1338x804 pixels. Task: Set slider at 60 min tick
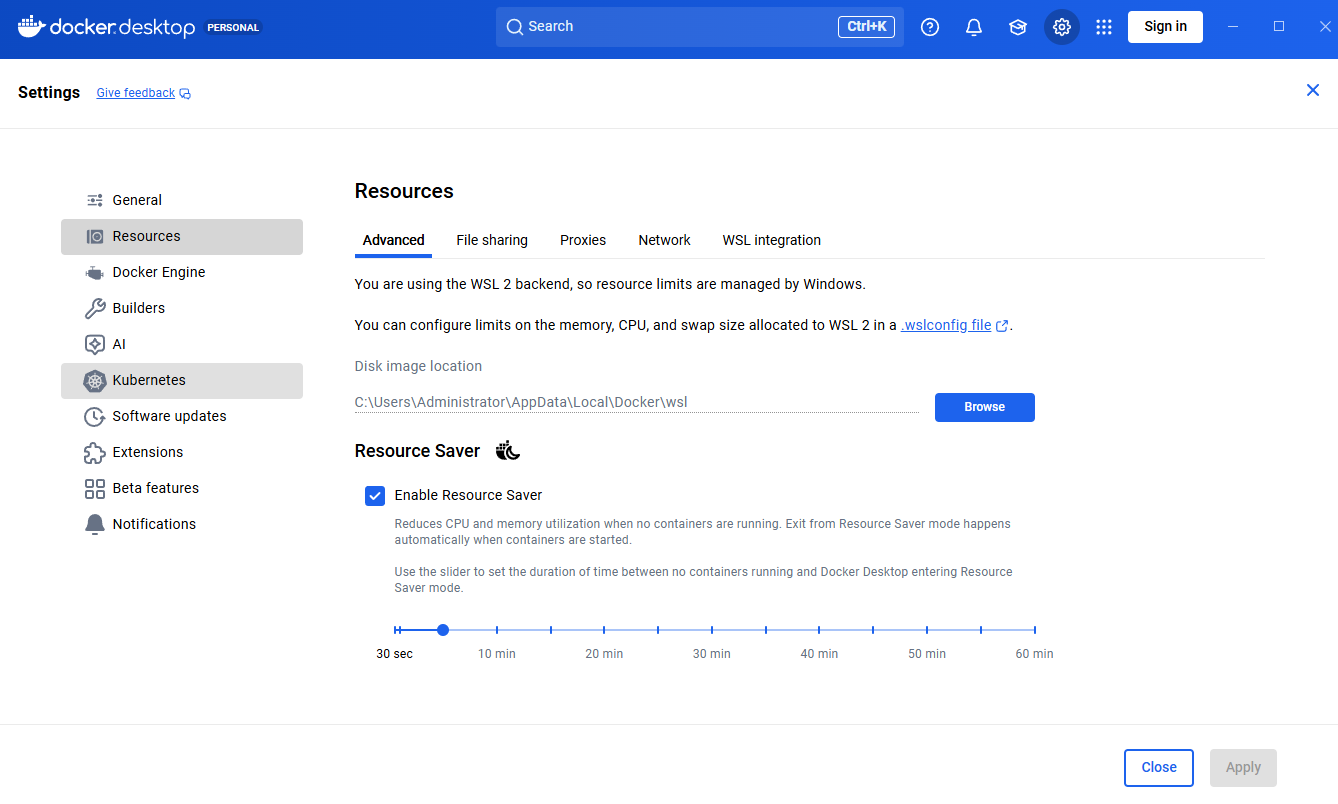[x=1035, y=630]
